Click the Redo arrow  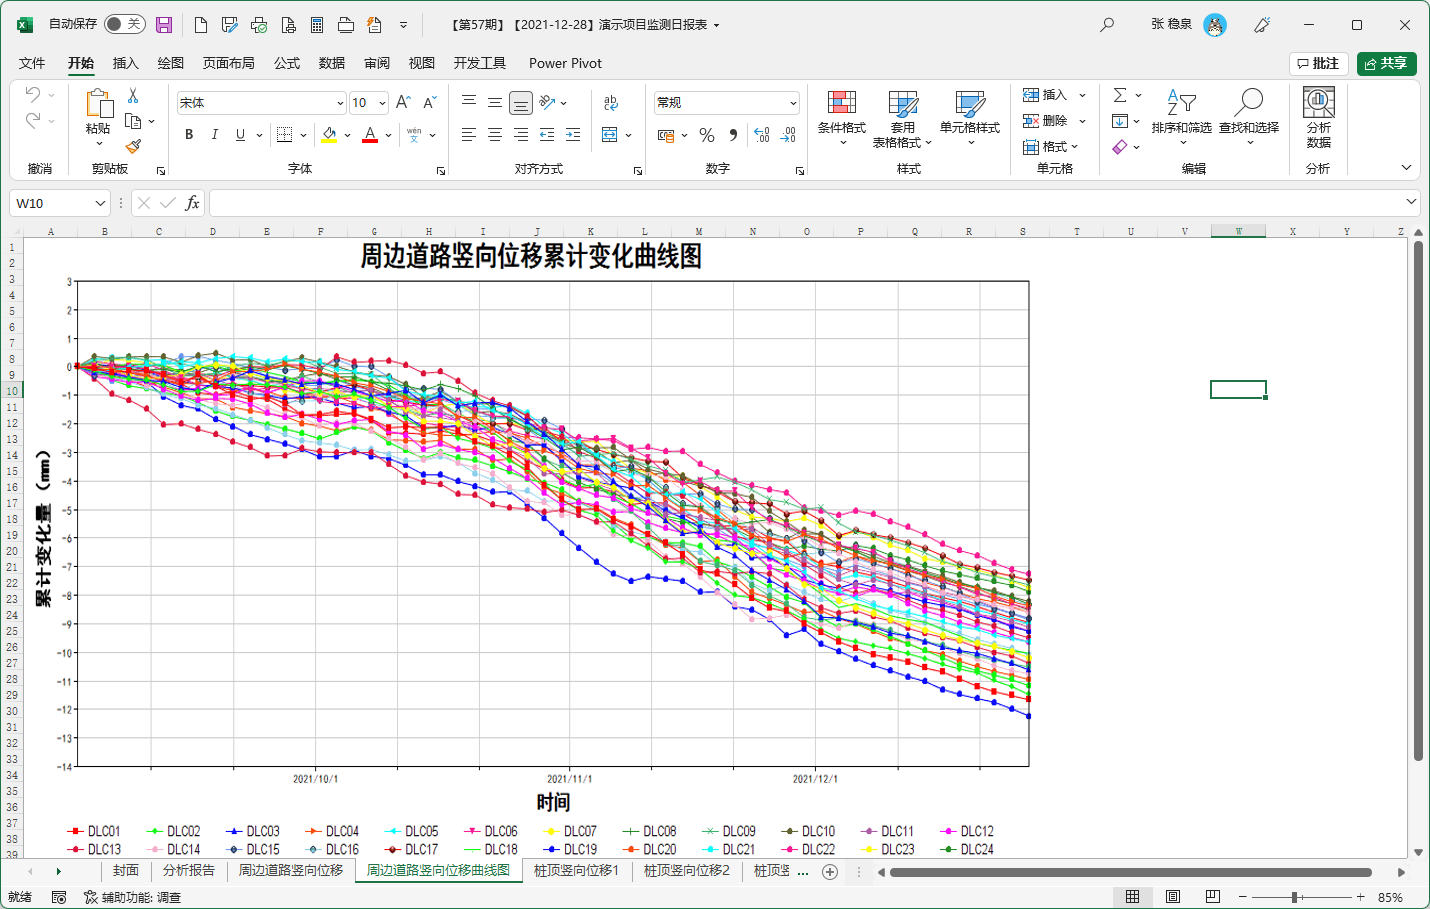(33, 120)
